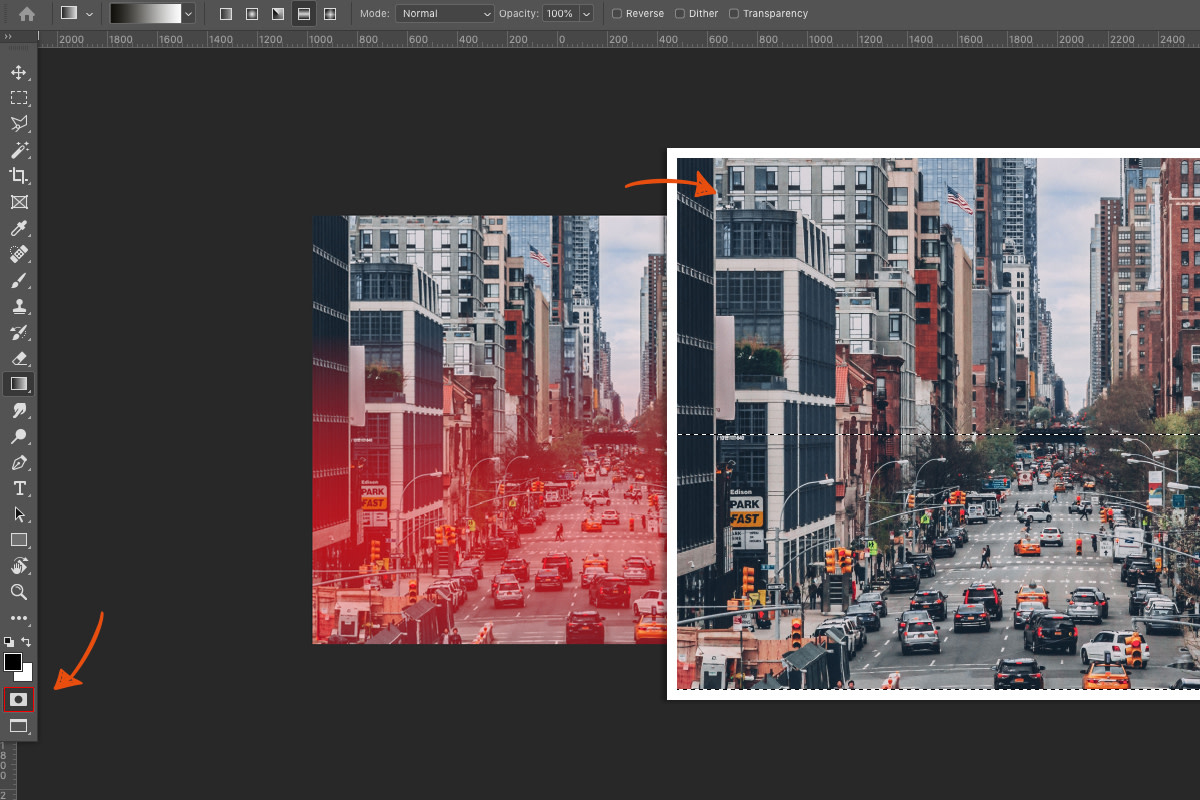Screen dimensions: 1200x800
Task: Select the Dodge tool
Action: pos(18,436)
